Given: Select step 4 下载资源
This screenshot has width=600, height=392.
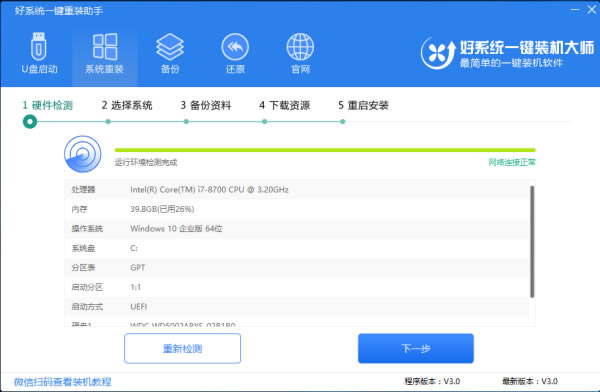Looking at the screenshot, I should pos(284,105).
